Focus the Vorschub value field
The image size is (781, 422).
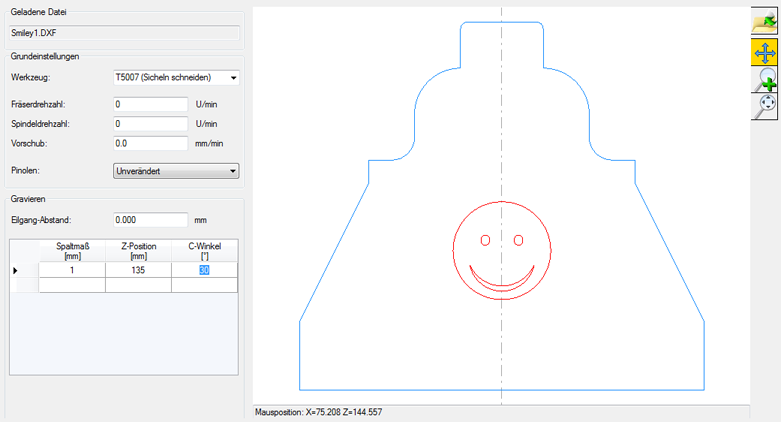[x=151, y=144]
